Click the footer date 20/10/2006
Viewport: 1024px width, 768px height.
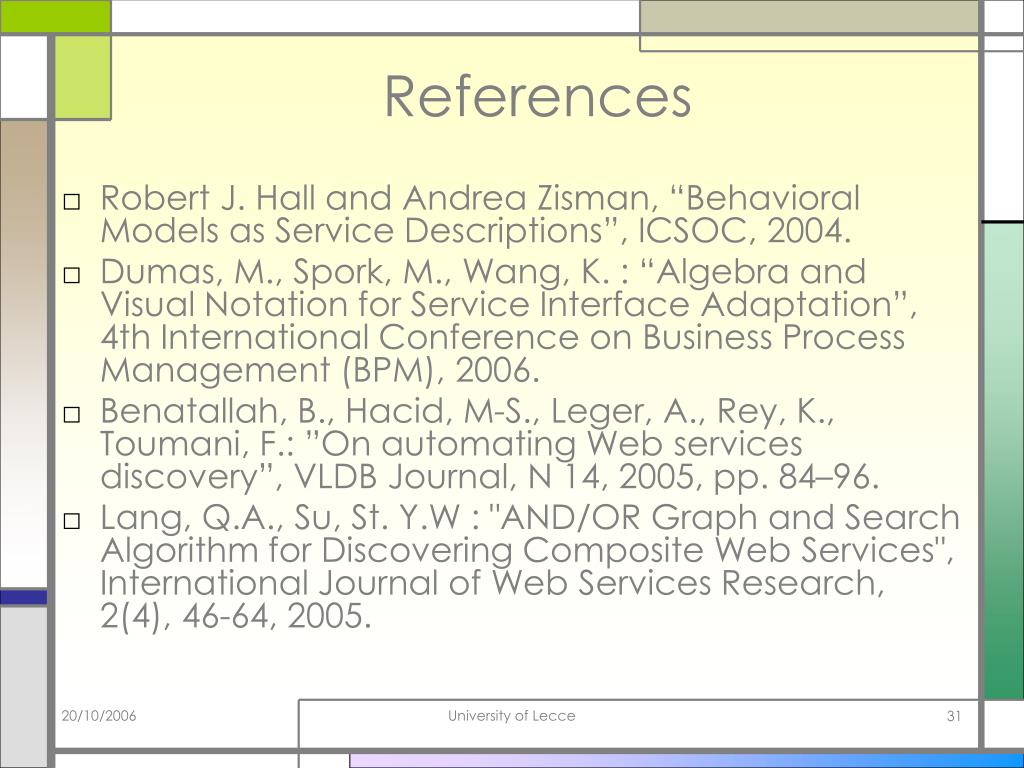[99, 716]
